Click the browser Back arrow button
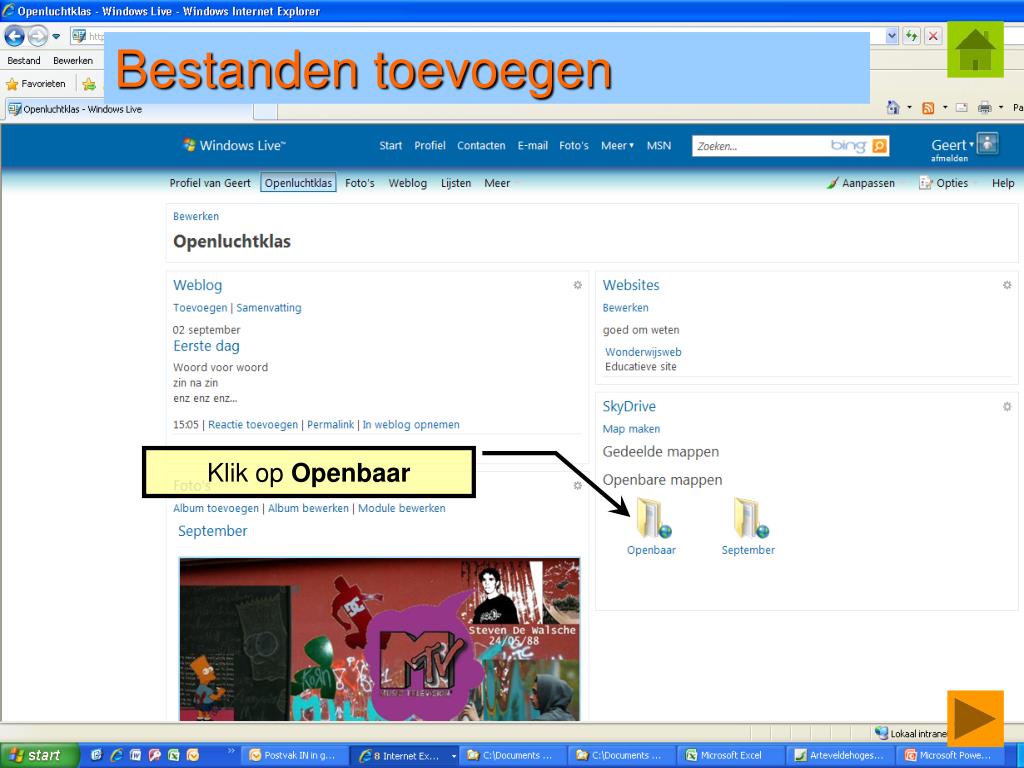This screenshot has height=768, width=1024. tap(14, 36)
